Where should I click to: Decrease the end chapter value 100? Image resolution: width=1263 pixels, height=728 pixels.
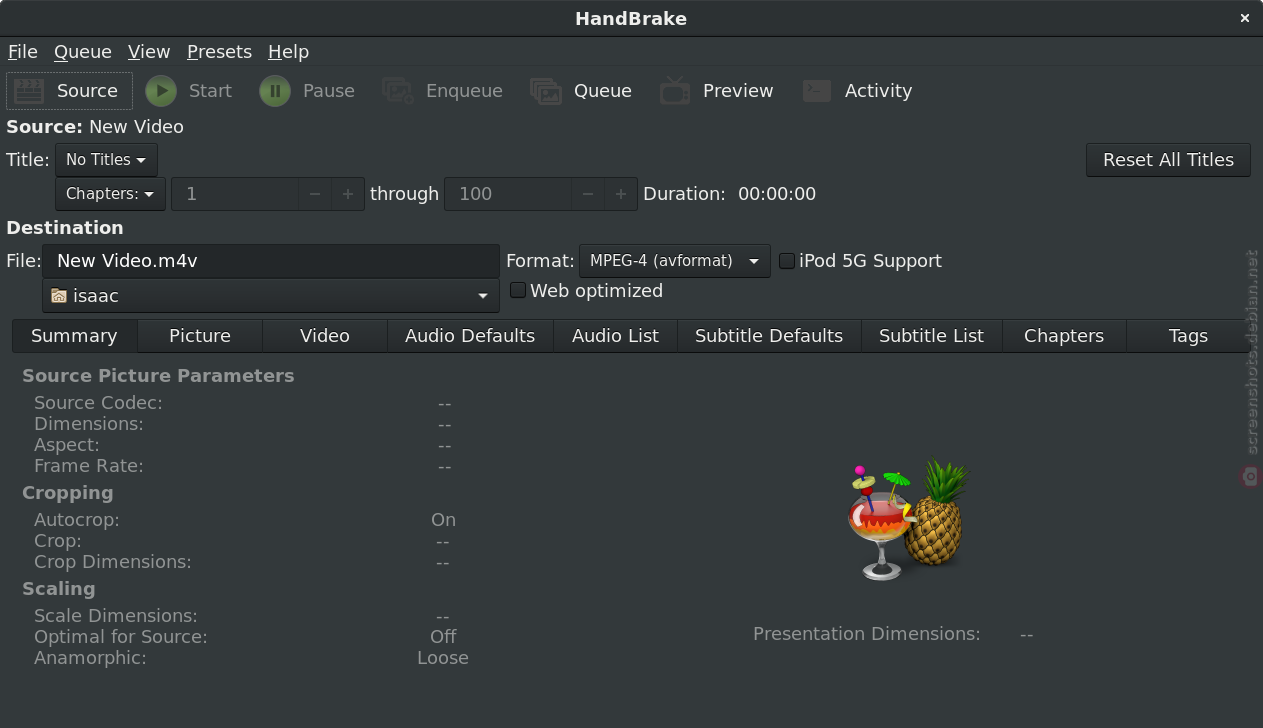pyautogui.click(x=588, y=194)
